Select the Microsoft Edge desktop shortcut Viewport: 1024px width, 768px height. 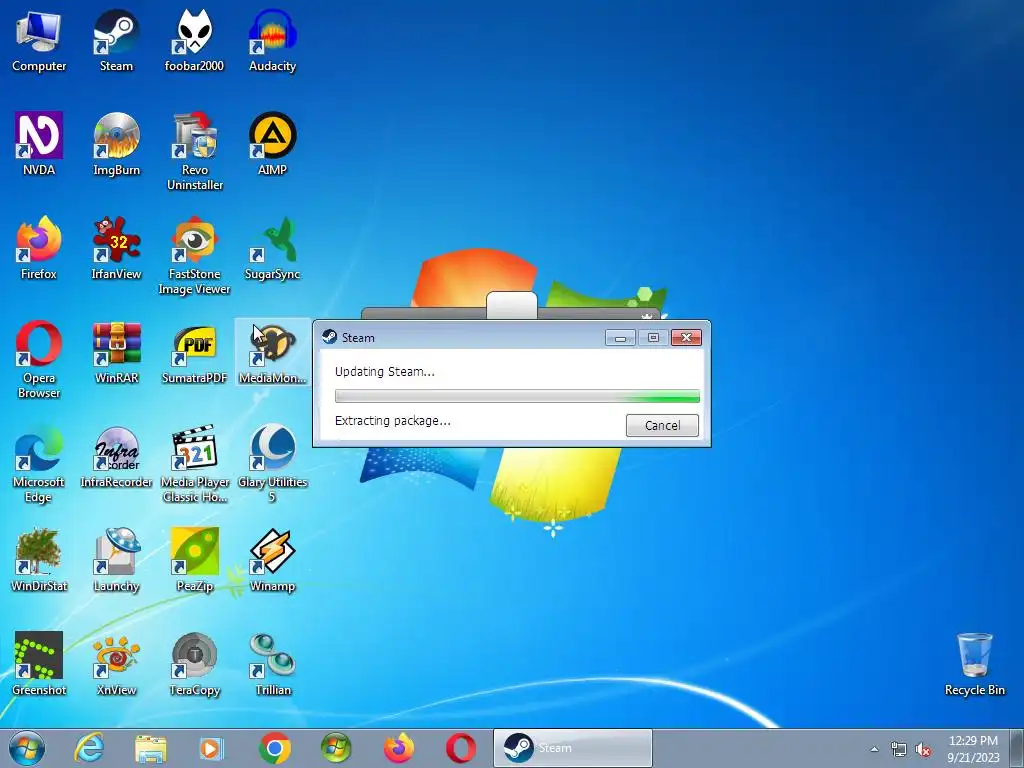(39, 463)
